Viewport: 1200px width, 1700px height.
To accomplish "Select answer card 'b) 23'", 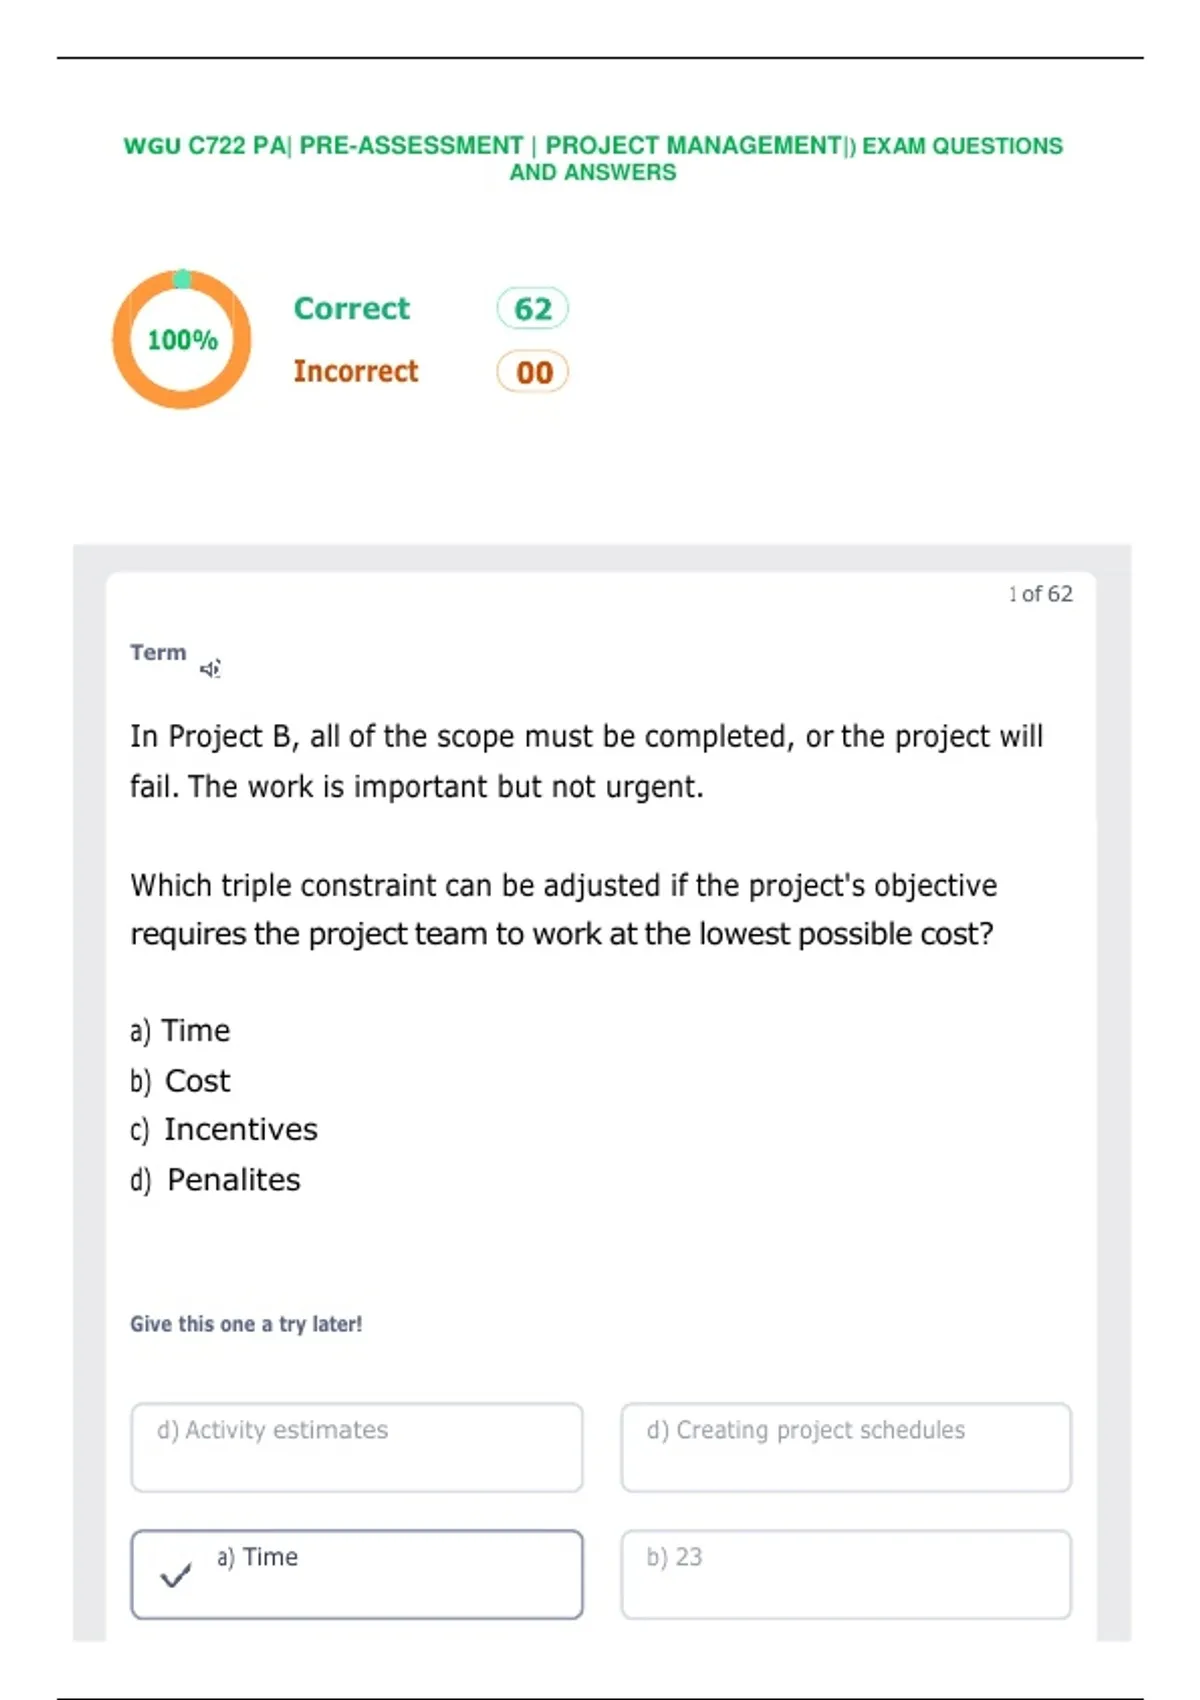I will coord(846,1574).
